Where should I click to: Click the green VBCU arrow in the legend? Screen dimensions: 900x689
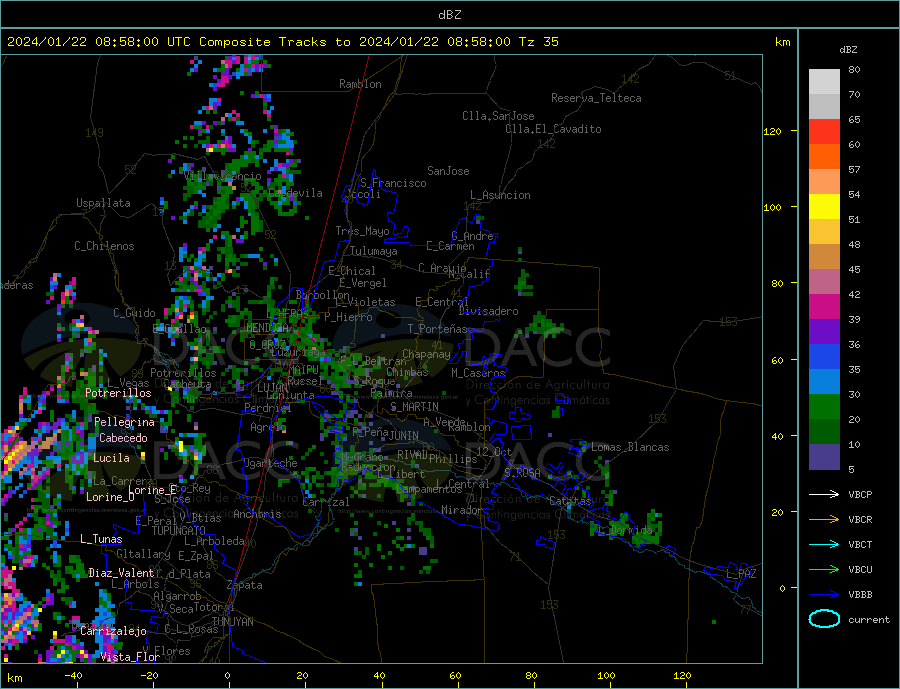(x=824, y=570)
